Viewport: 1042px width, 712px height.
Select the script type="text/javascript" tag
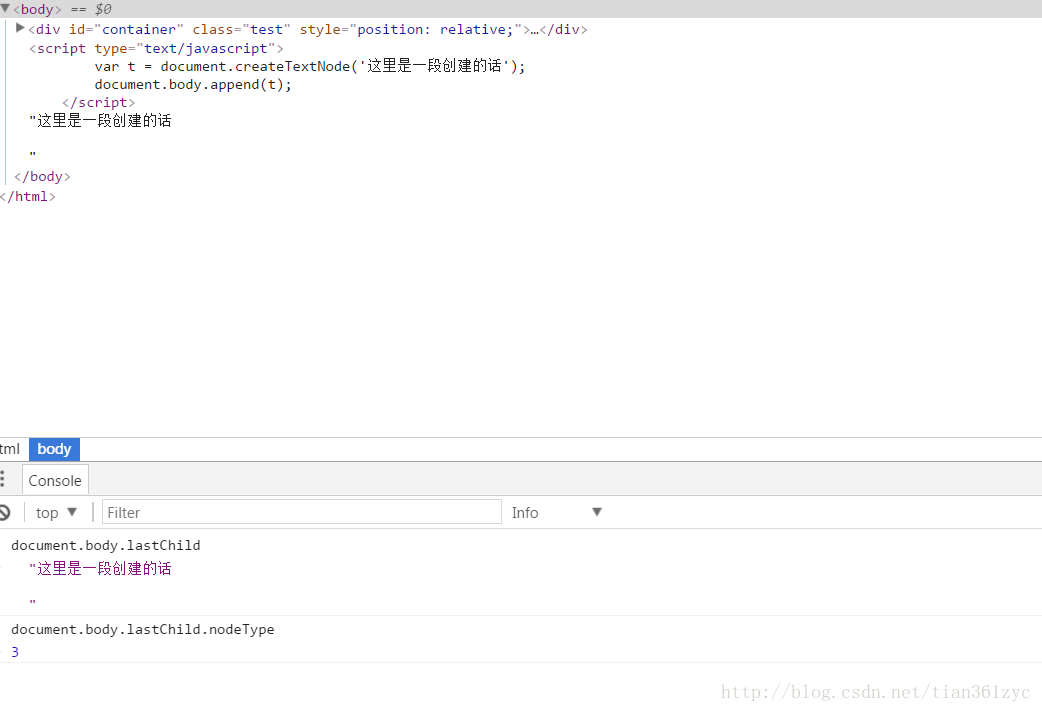tap(156, 49)
